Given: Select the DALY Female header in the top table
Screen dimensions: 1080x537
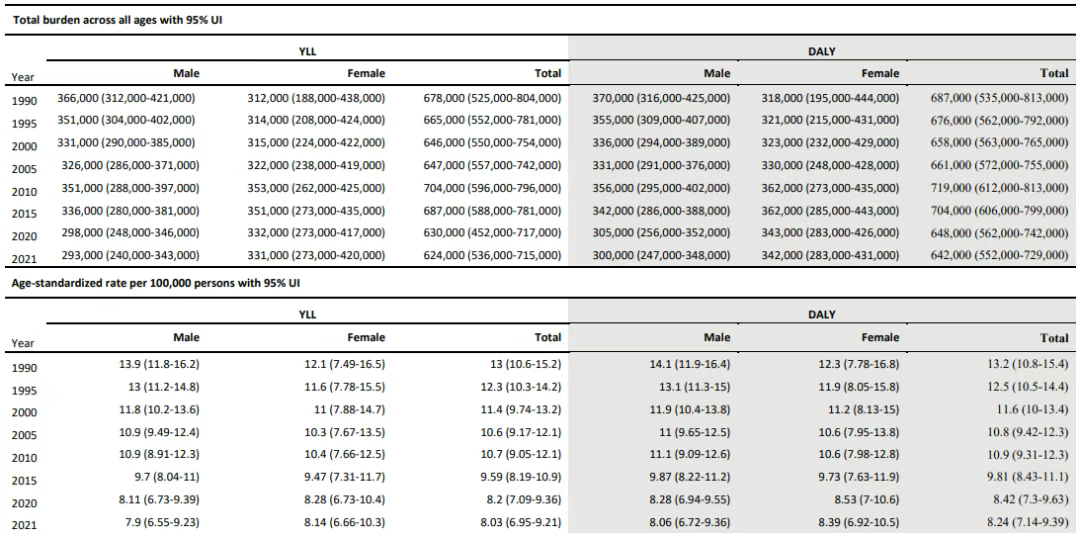Looking at the screenshot, I should click(880, 73).
